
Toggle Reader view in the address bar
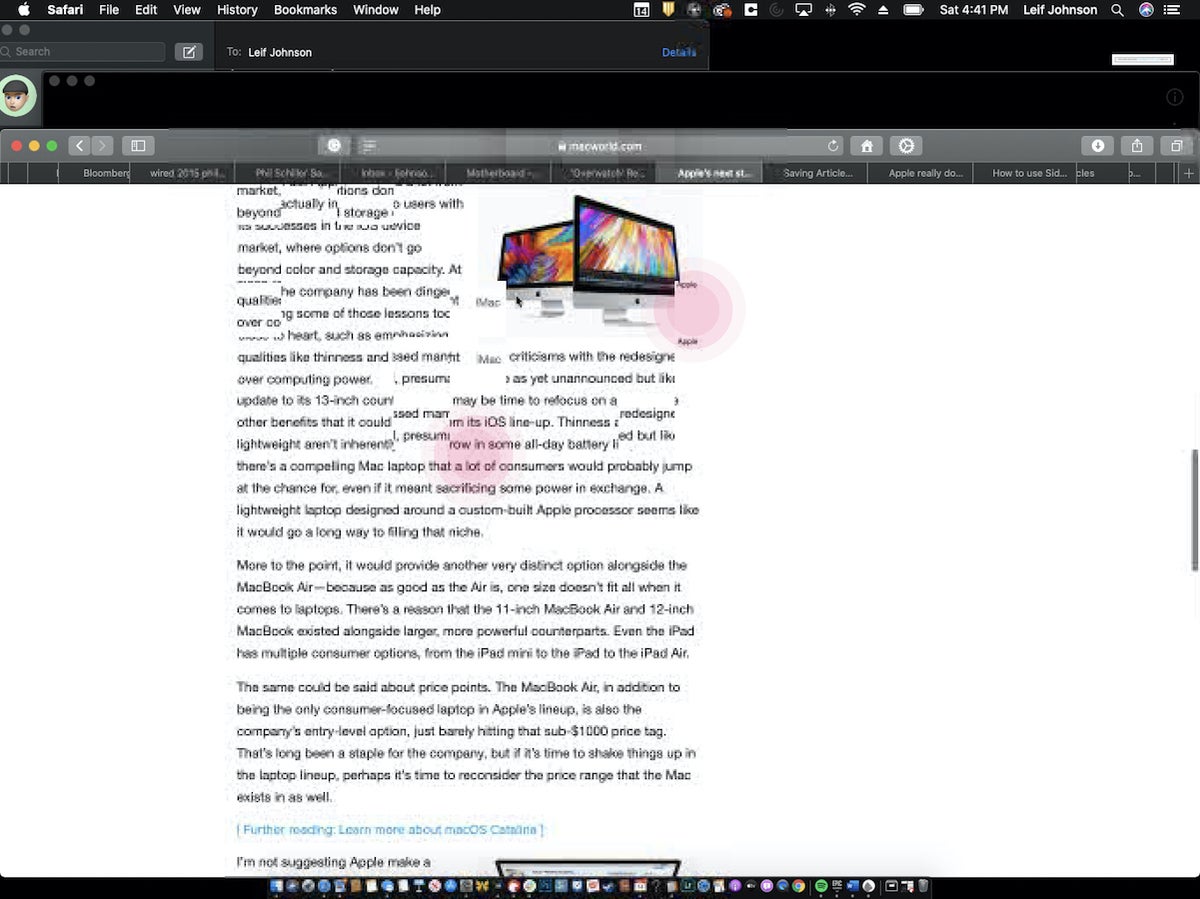(369, 146)
